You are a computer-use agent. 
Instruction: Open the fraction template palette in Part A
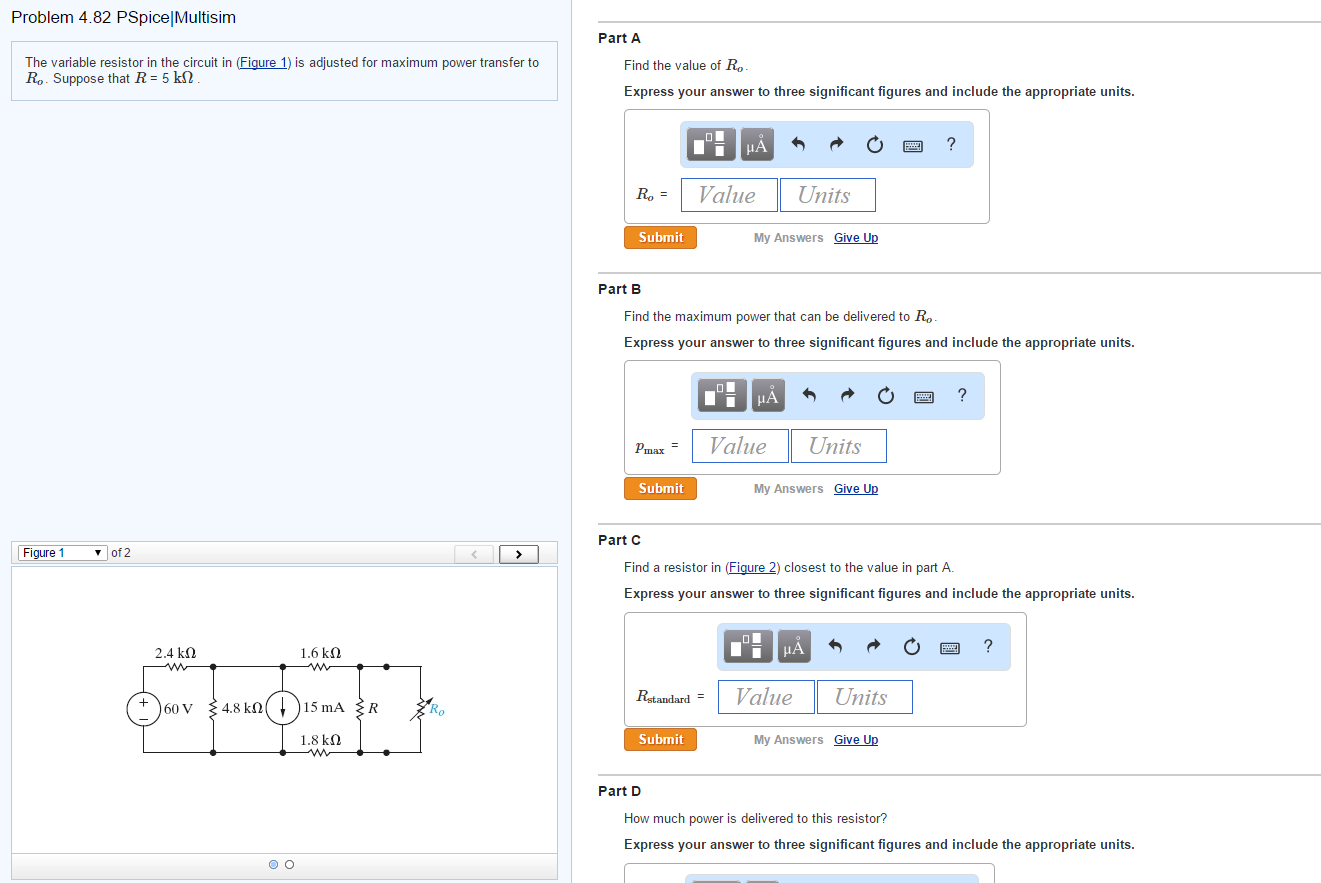[x=710, y=144]
